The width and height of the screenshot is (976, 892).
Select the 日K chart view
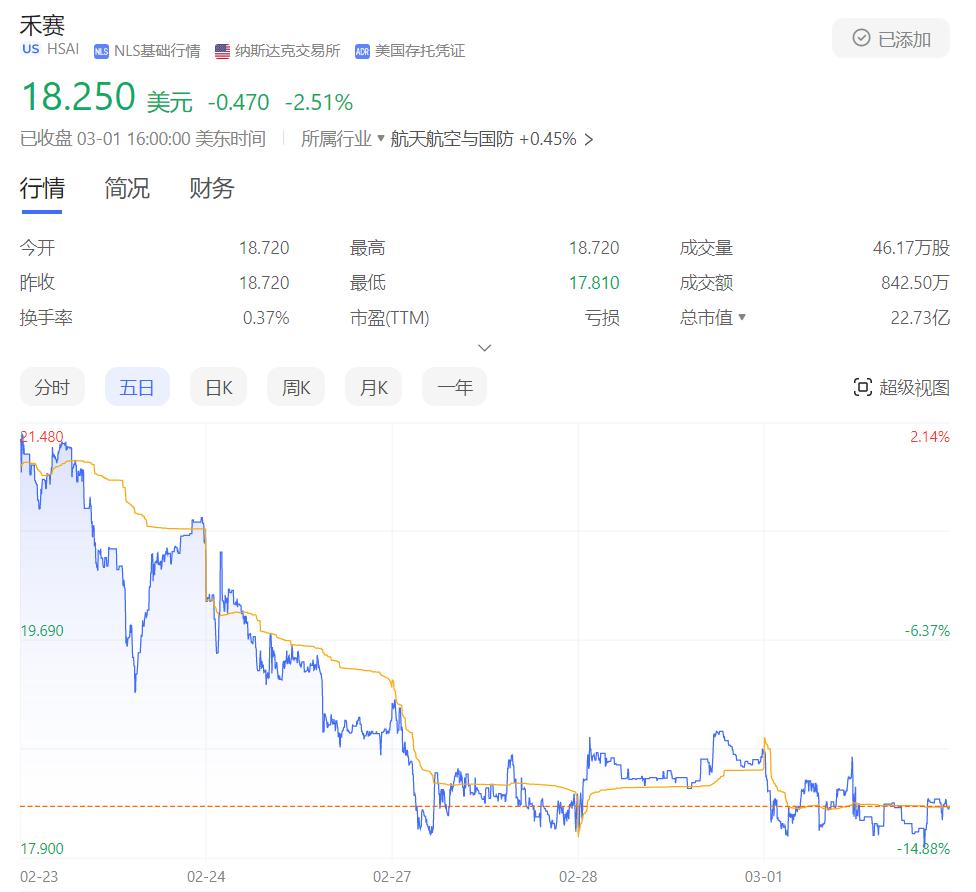[x=218, y=386]
